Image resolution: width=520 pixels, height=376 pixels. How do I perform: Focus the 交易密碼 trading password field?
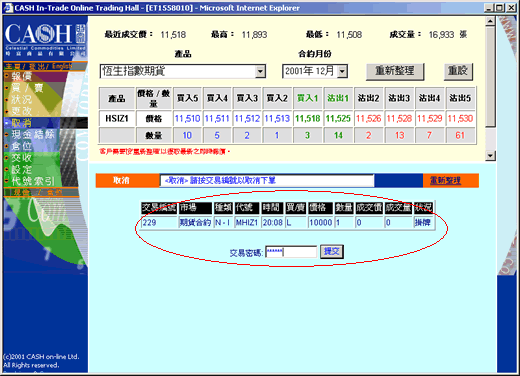coord(291,252)
